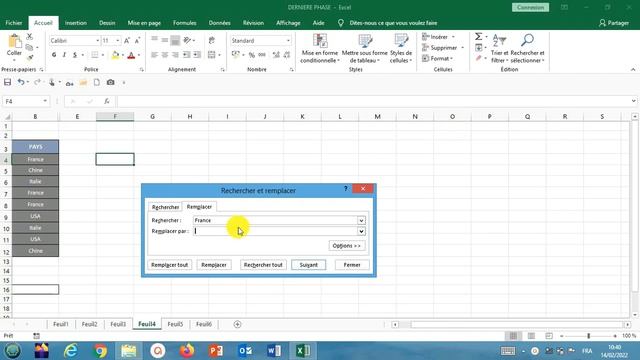This screenshot has width=640, height=360.
Task: Click Dites-nous ce que vous voulez faire
Action: [393, 23]
